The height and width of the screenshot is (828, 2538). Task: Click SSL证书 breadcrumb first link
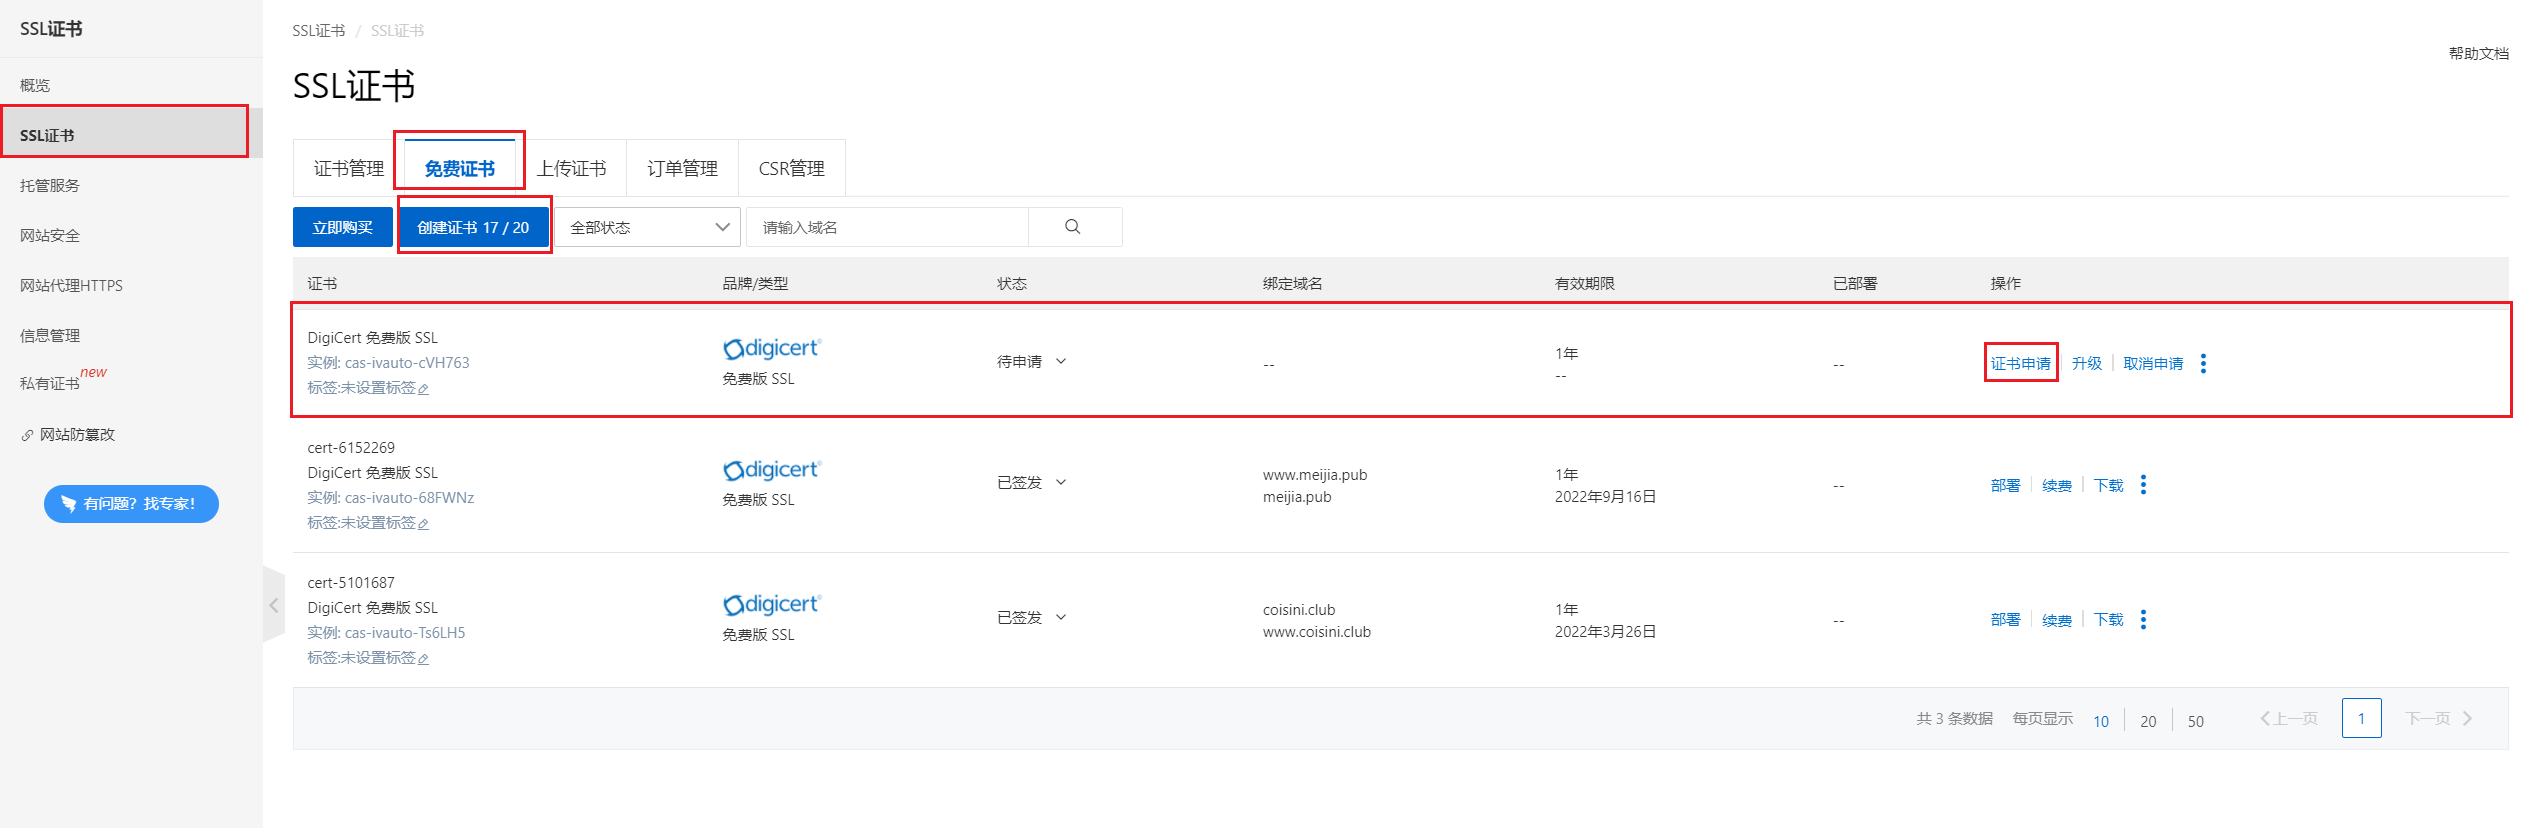pyautogui.click(x=319, y=31)
